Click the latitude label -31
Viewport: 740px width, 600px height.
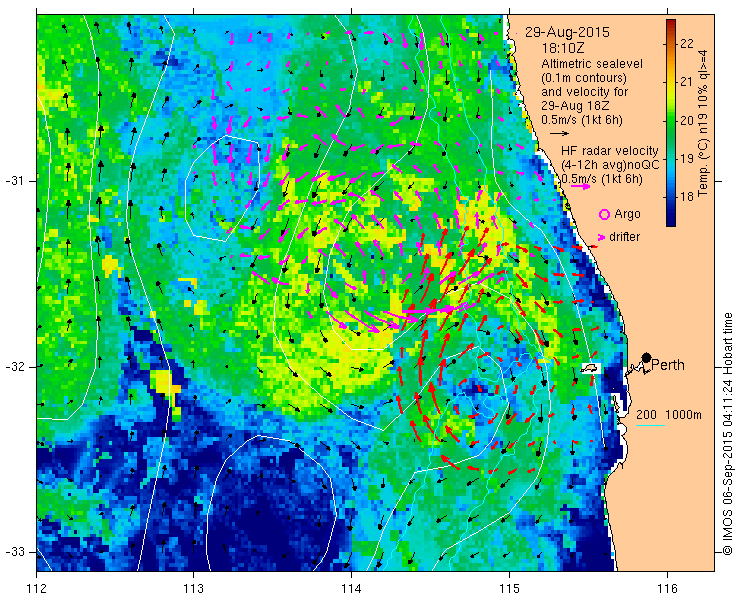click(x=15, y=181)
